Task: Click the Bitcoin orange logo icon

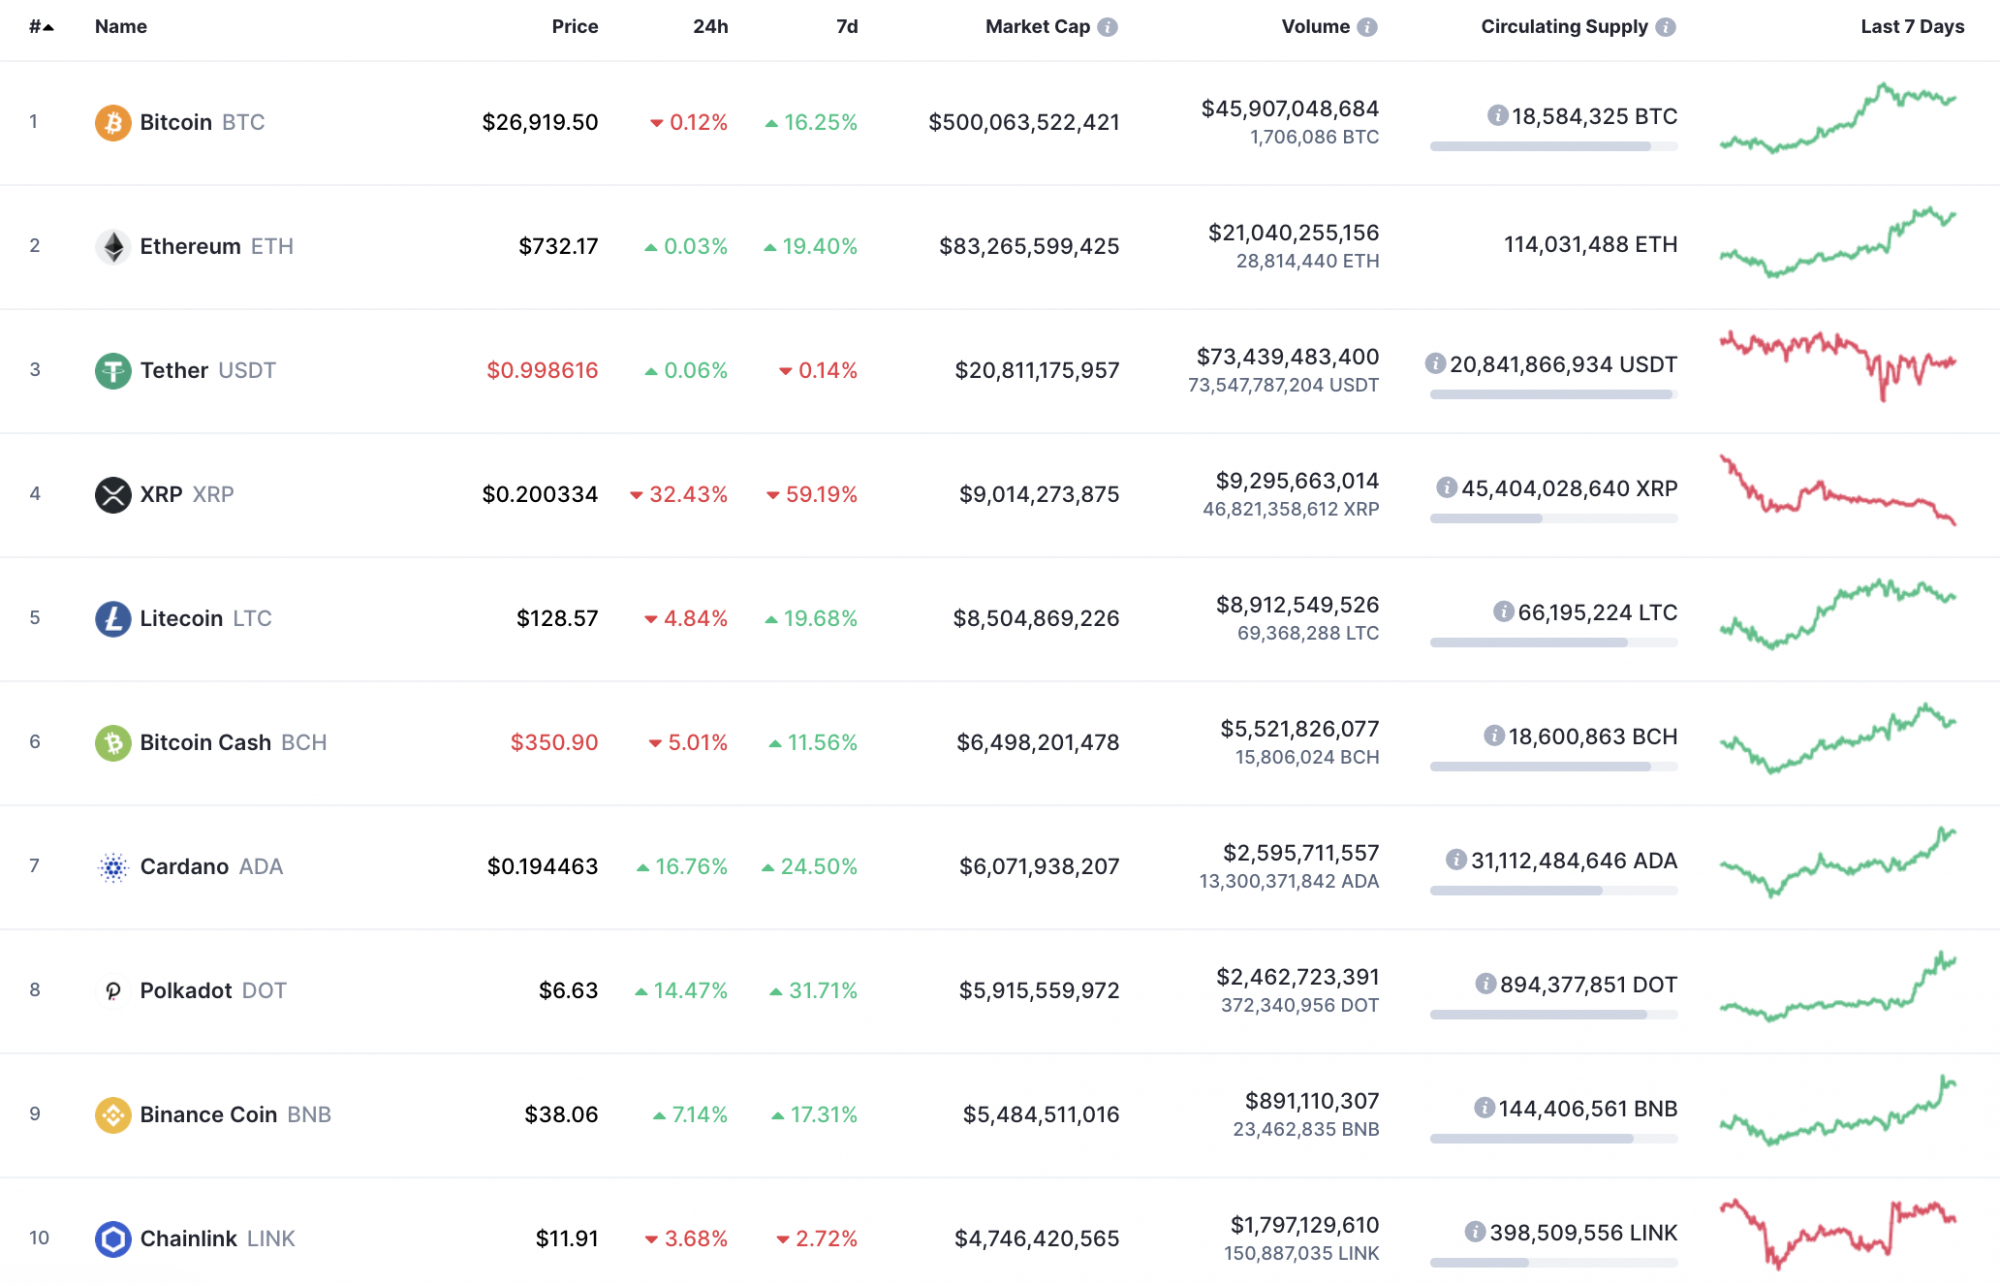Action: point(113,123)
